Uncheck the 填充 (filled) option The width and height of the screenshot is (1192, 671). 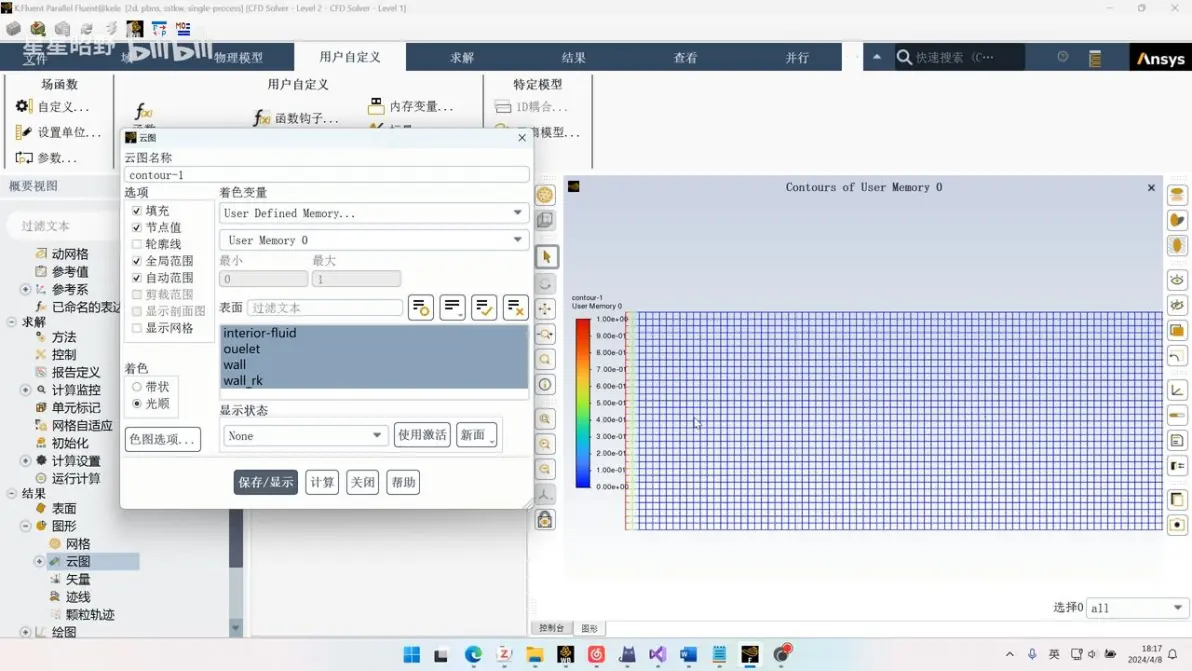[x=137, y=210]
